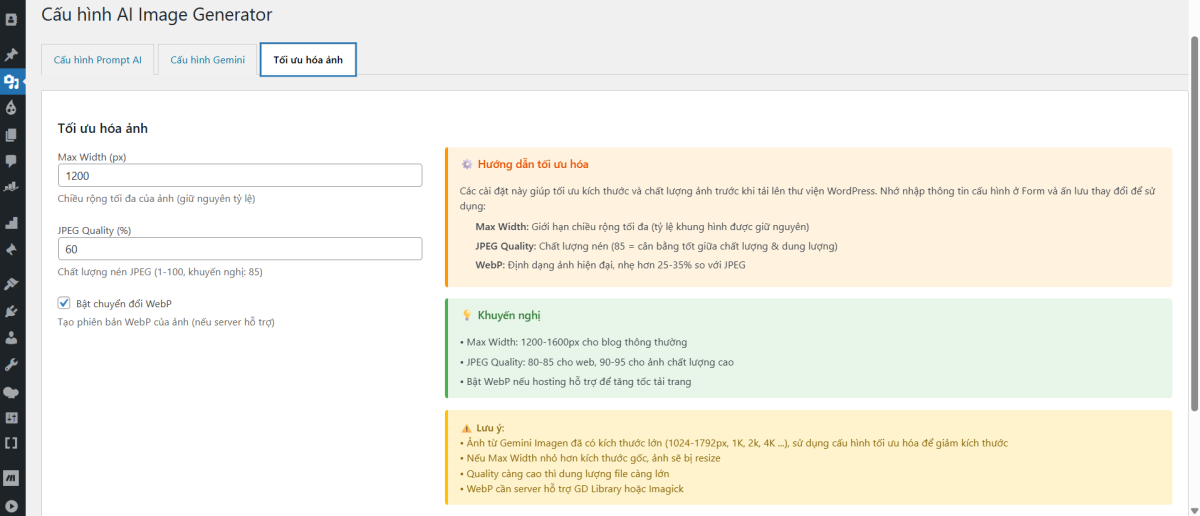Click the page vertical scrollbar
1200x516 pixels.
click(1193, 220)
